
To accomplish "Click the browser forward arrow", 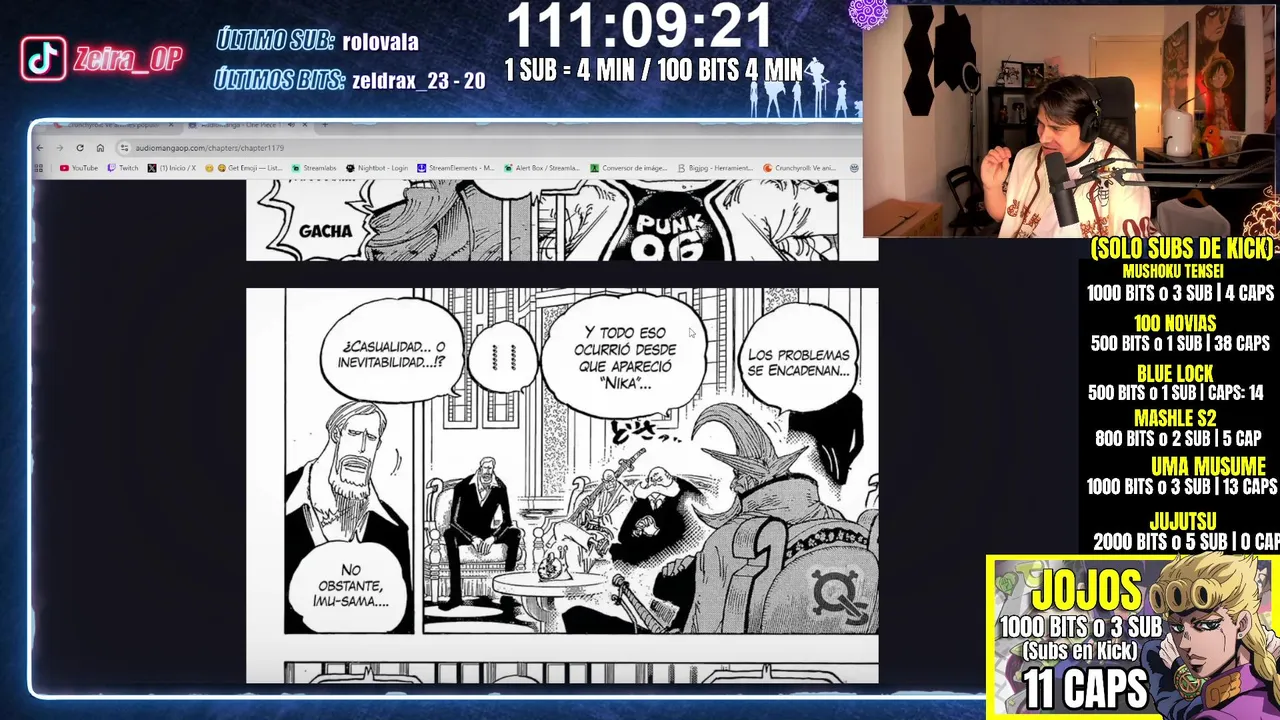I will [x=60, y=148].
